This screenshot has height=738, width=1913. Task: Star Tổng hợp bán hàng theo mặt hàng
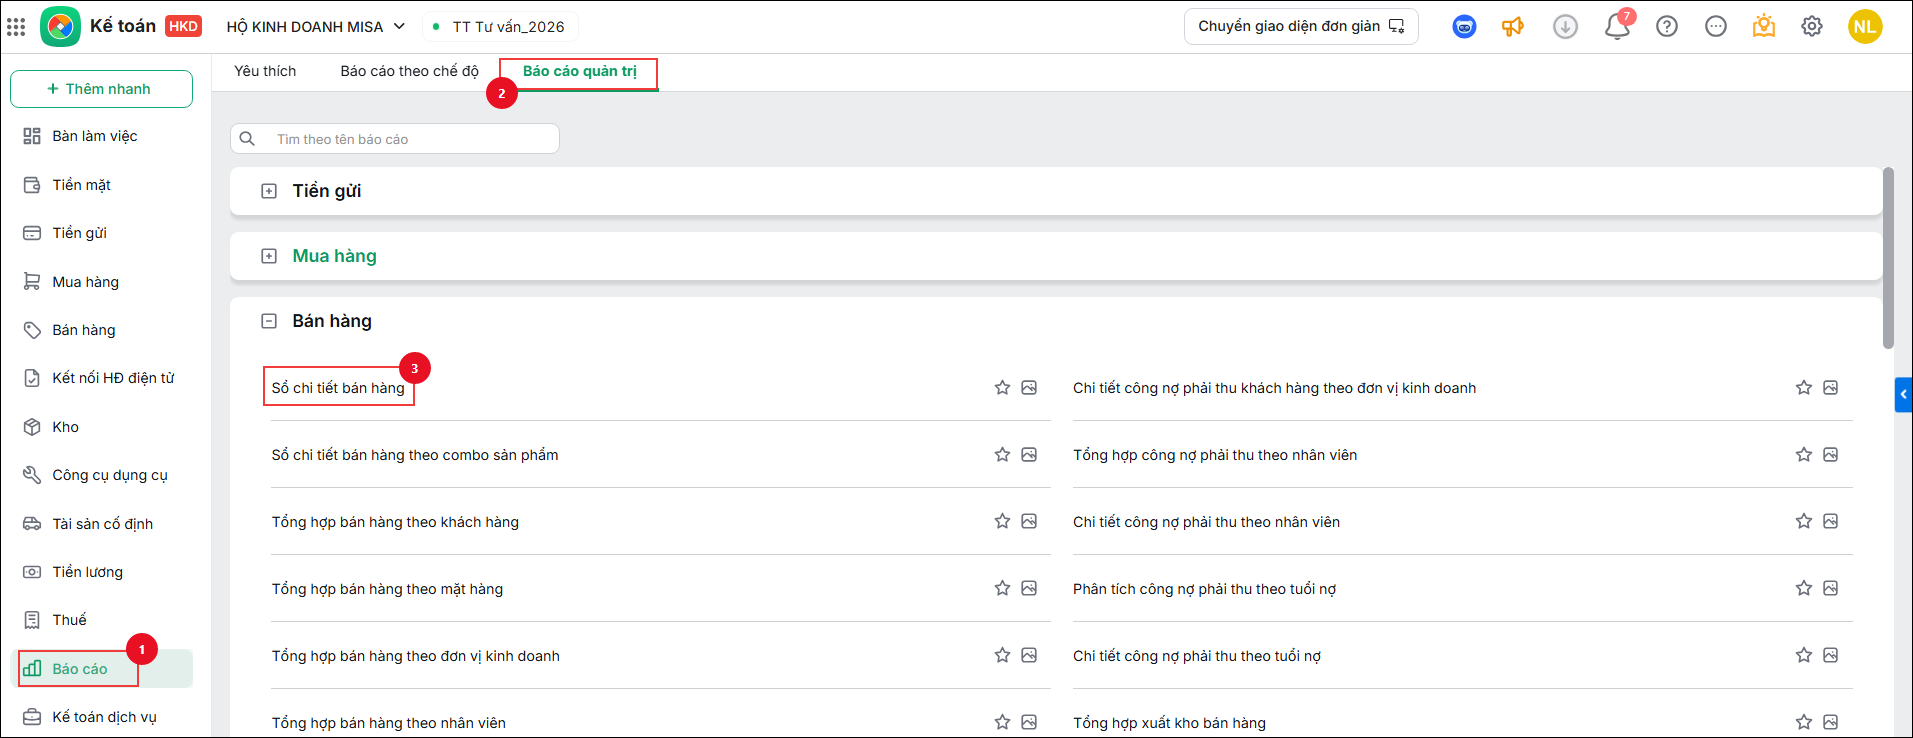pos(1002,588)
